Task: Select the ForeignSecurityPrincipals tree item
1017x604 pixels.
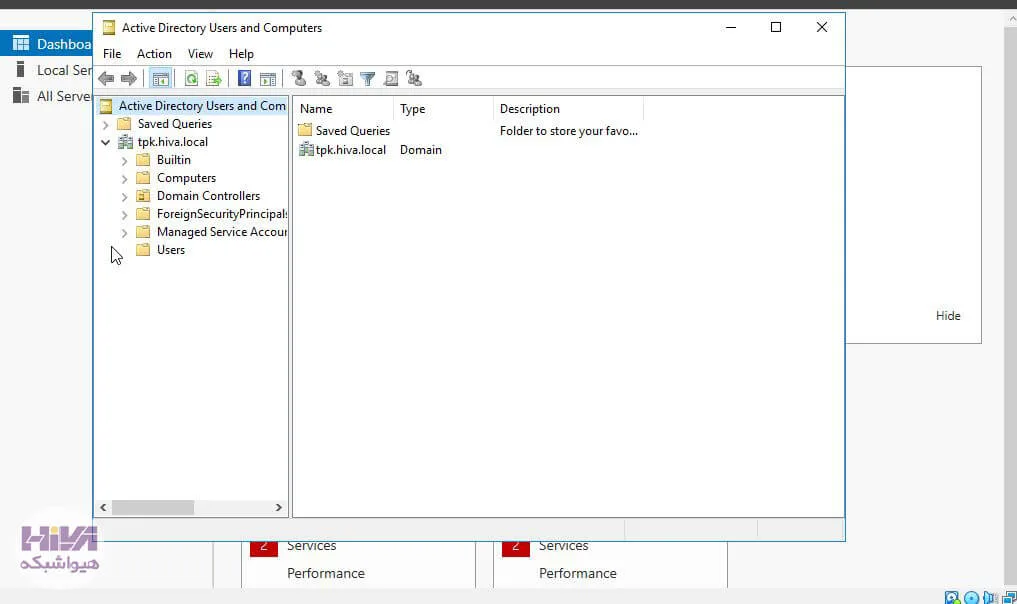Action: (221, 214)
